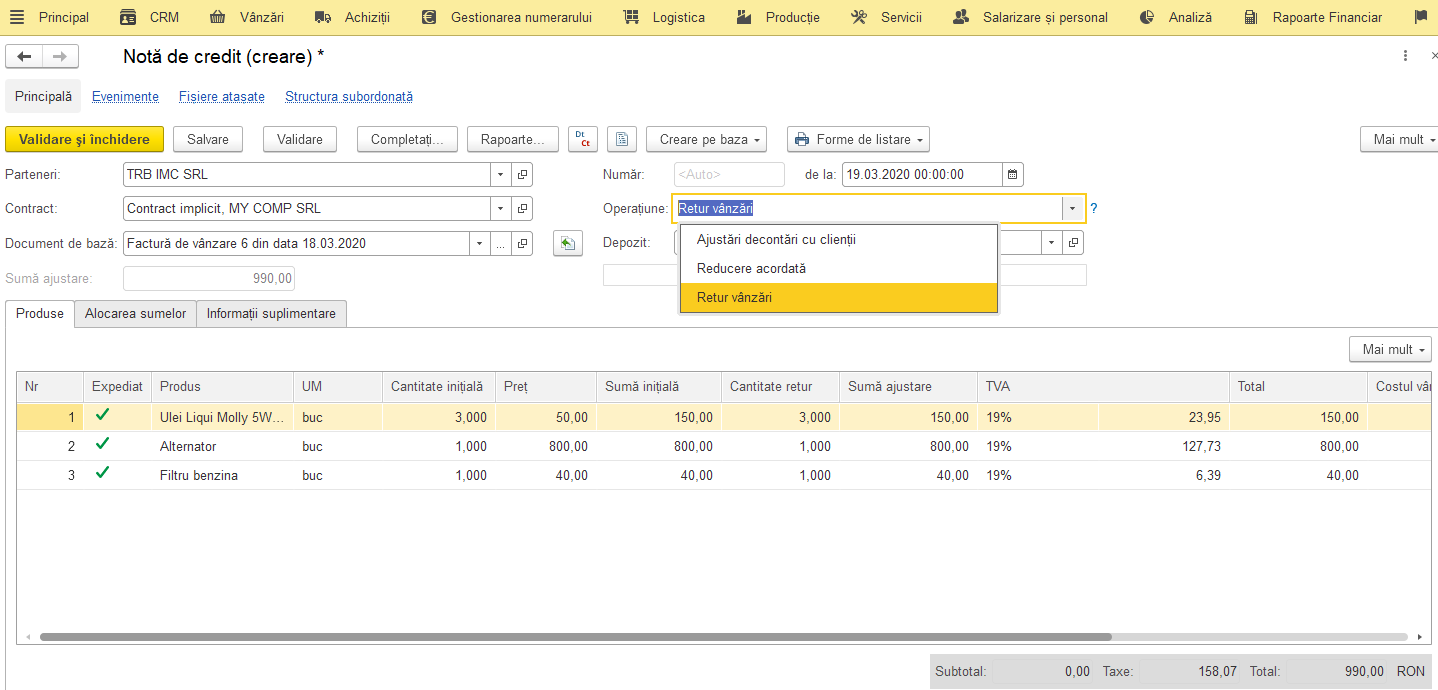Viewport: 1438px width, 690px height.
Task: Click the green fill-from-base-document icon
Action: coord(567,243)
